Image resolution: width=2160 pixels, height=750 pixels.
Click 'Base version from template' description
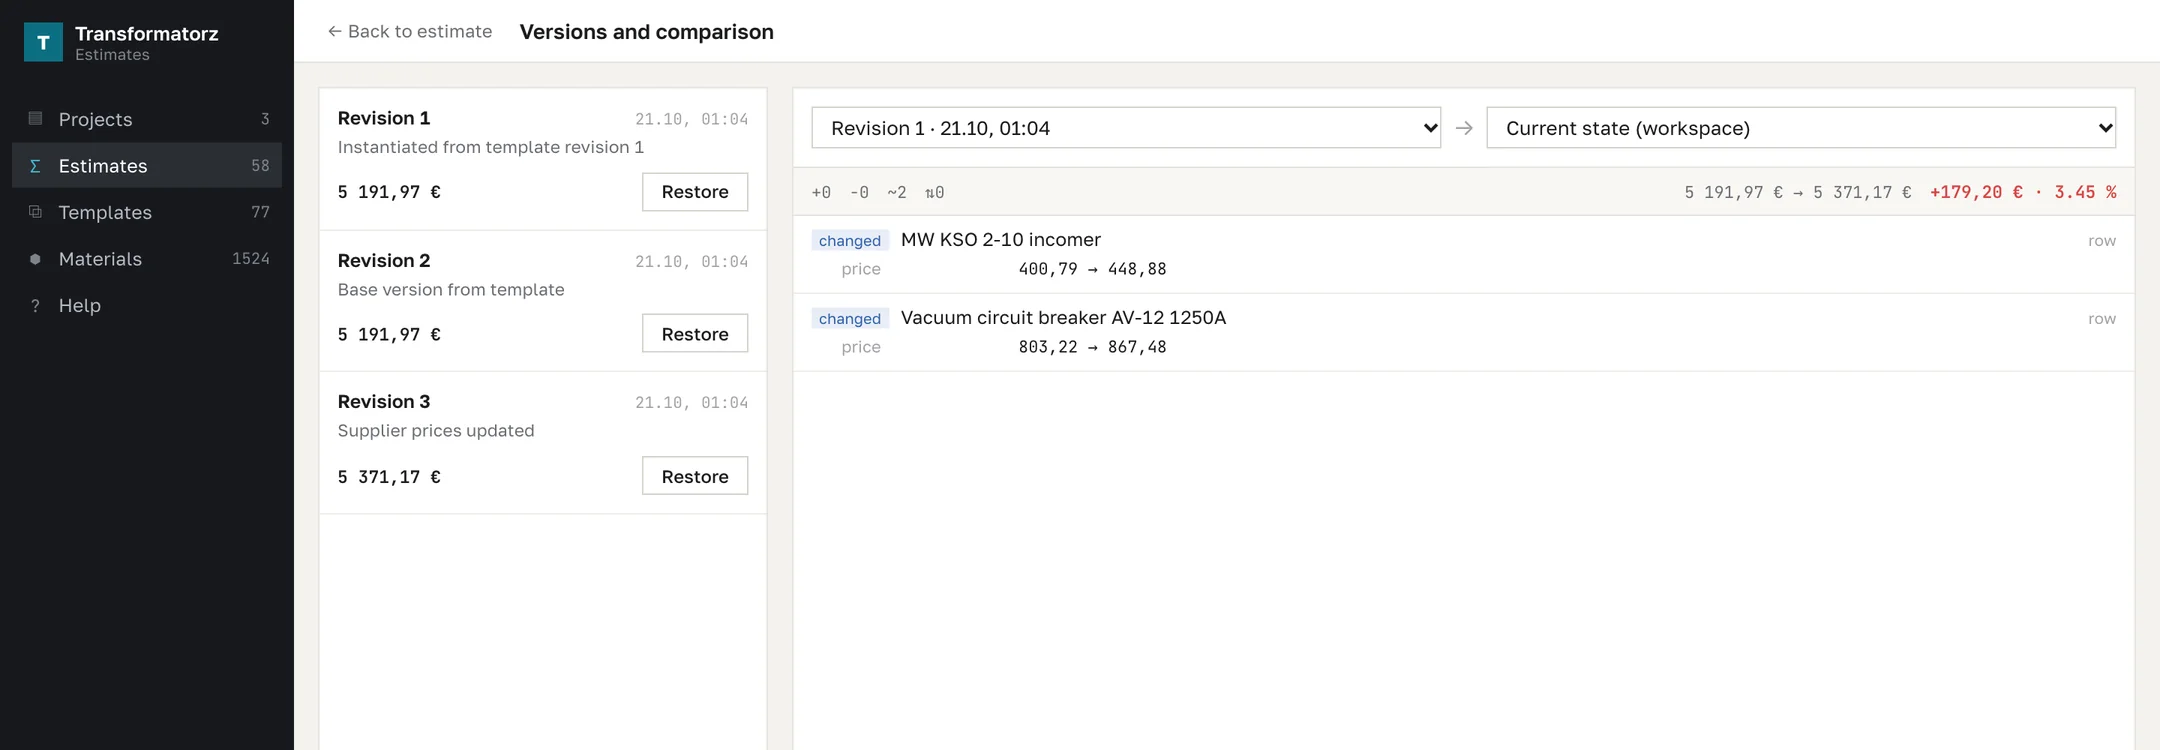click(451, 290)
